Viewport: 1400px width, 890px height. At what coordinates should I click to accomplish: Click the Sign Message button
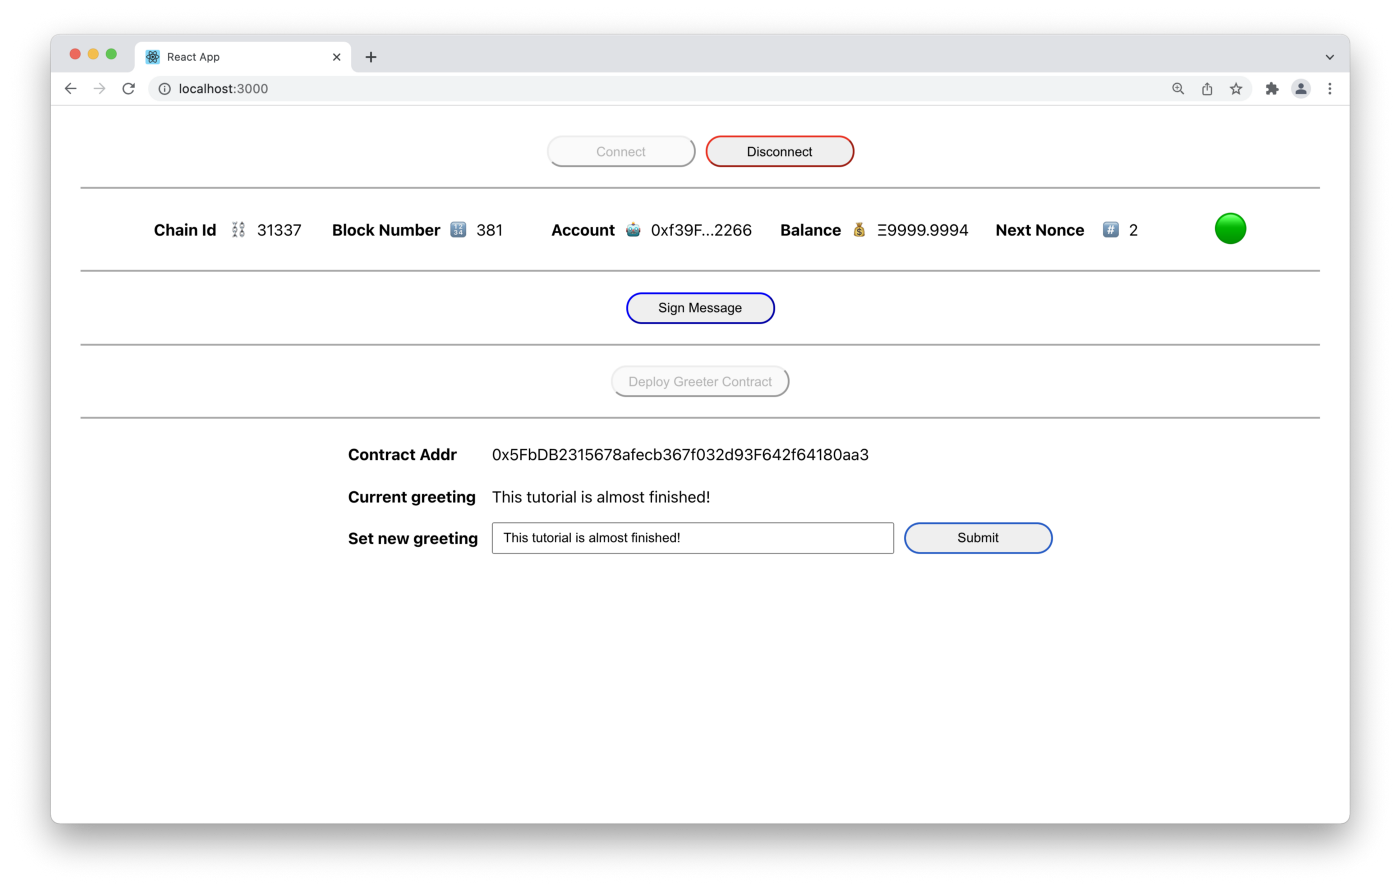[700, 308]
